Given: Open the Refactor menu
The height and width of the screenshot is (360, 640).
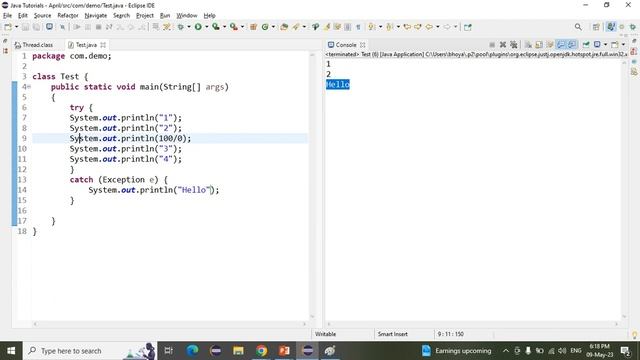Looking at the screenshot, I should click(x=68, y=16).
